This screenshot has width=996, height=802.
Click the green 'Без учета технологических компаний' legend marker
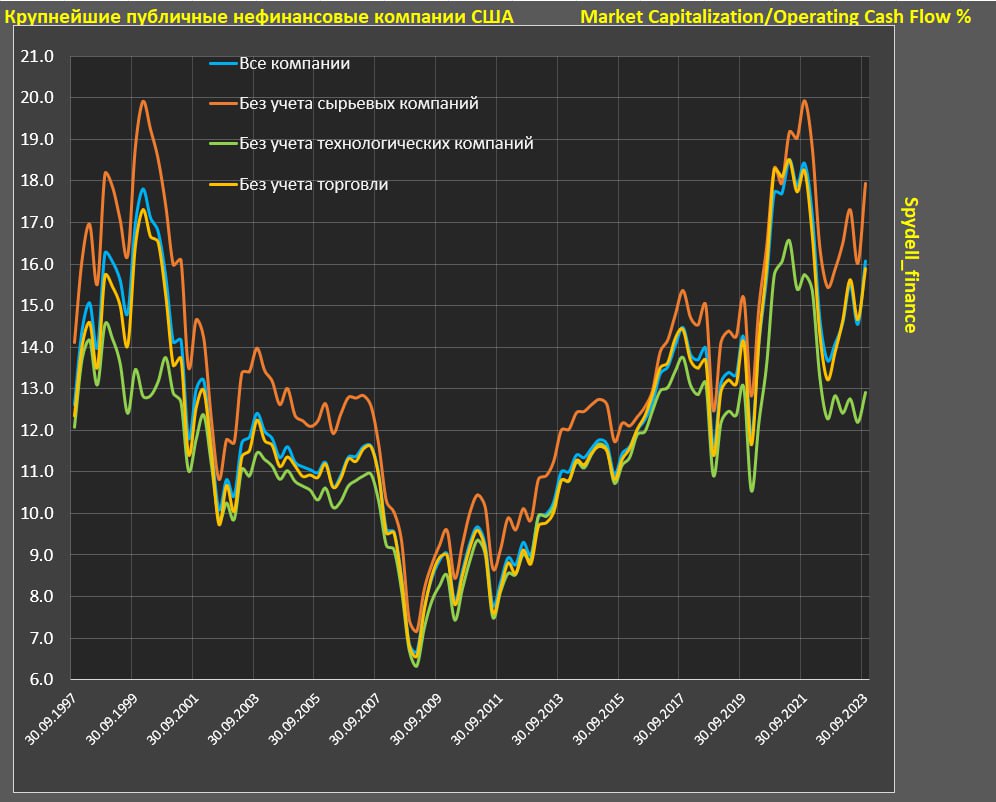(222, 144)
